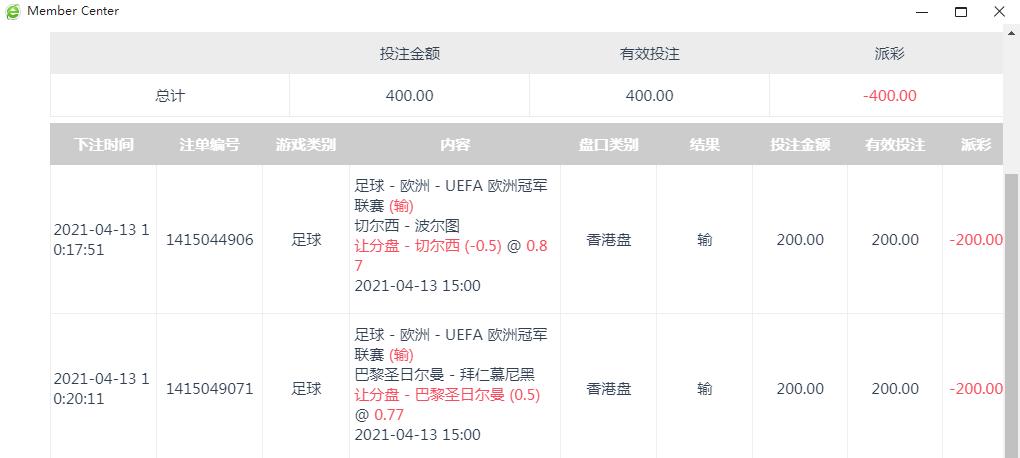Viewport: 1020px width, 458px height.
Task: Select bet order number 1415049071
Action: point(210,389)
